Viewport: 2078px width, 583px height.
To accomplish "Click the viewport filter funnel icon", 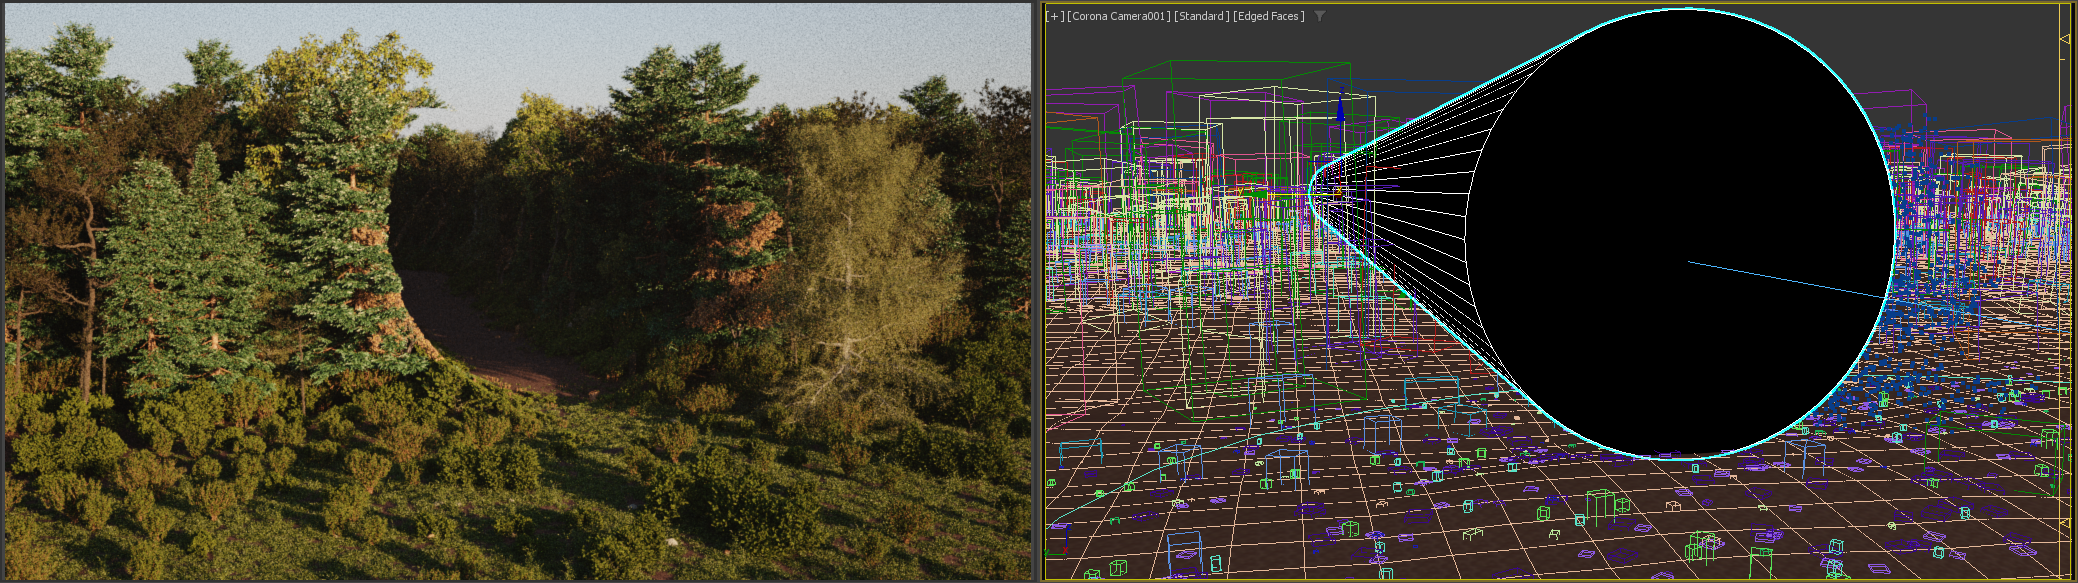I will (x=1320, y=16).
